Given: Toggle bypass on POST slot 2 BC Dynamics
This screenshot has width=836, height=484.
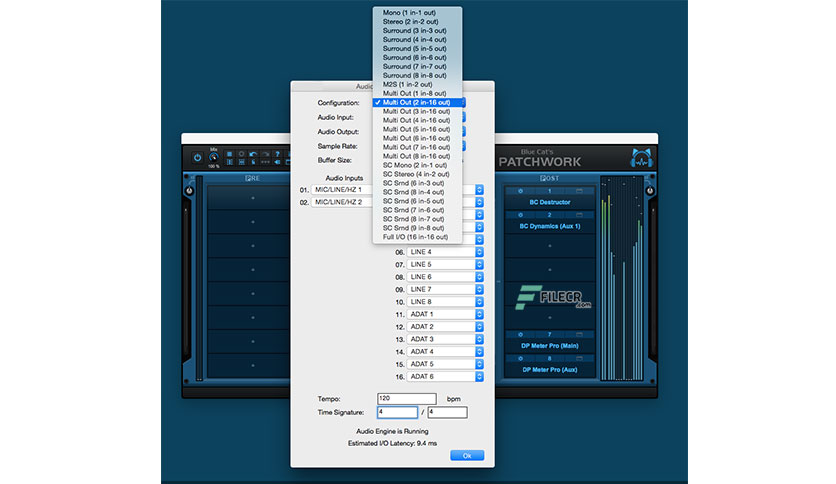Looking at the screenshot, I should pyautogui.click(x=520, y=215).
